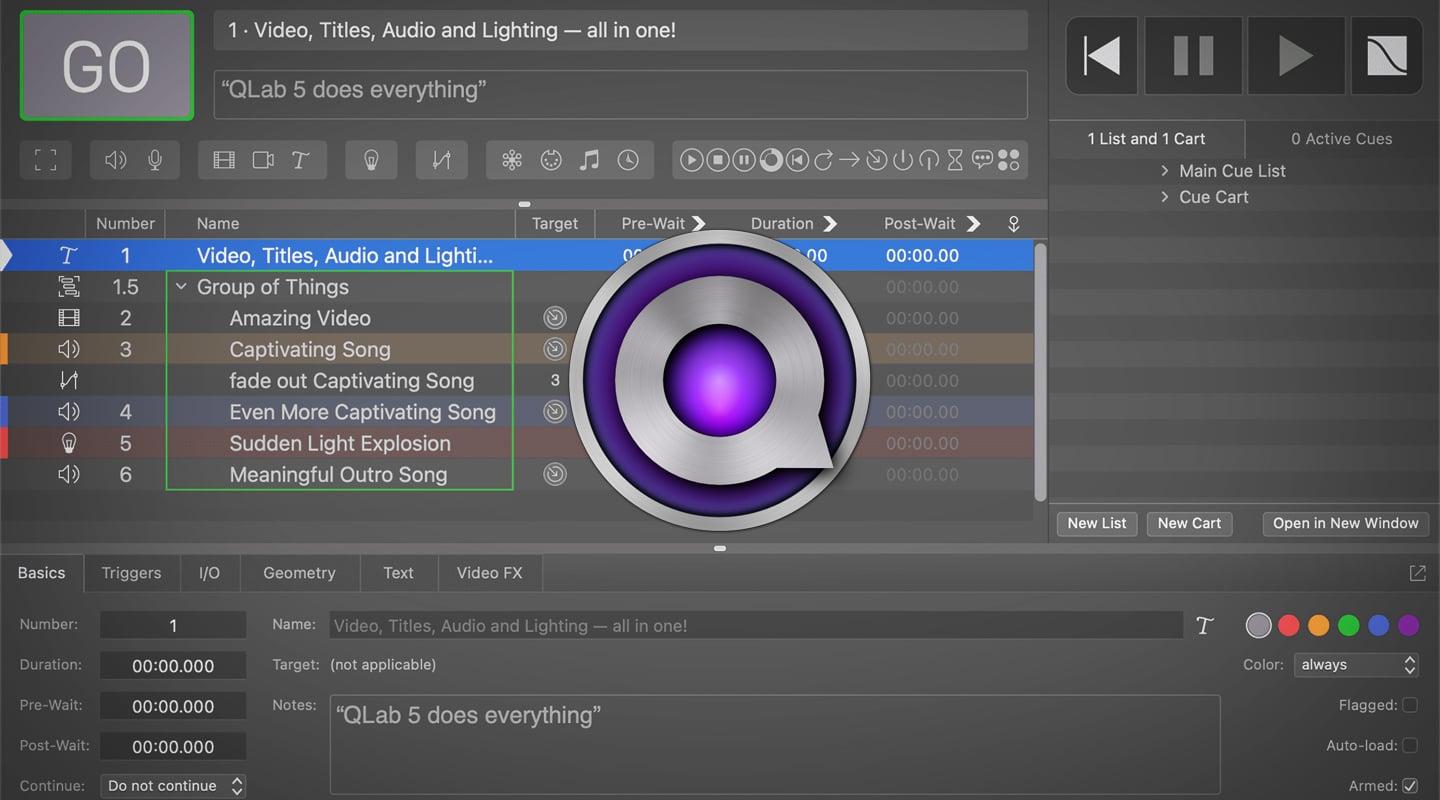Add a Disarm cue from the toolbar

pos(929,160)
